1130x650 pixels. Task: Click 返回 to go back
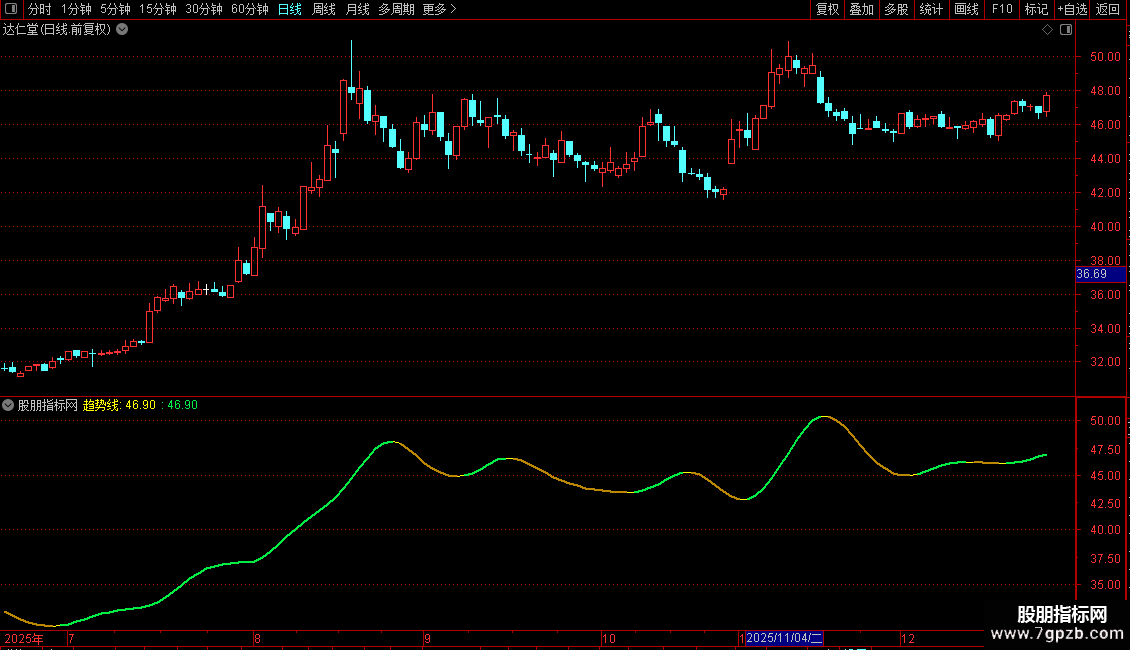pos(1108,9)
